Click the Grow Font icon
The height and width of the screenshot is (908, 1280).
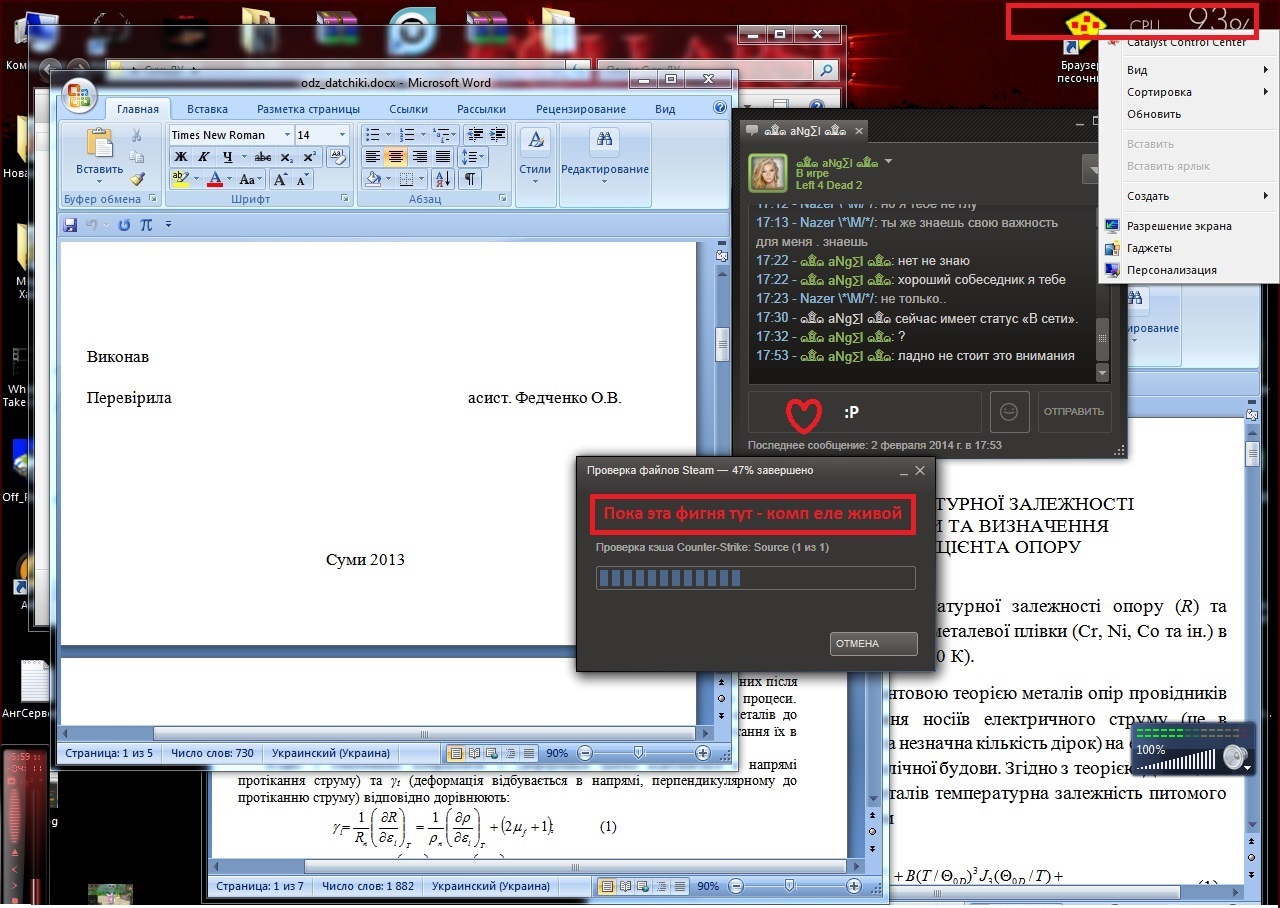click(x=281, y=180)
